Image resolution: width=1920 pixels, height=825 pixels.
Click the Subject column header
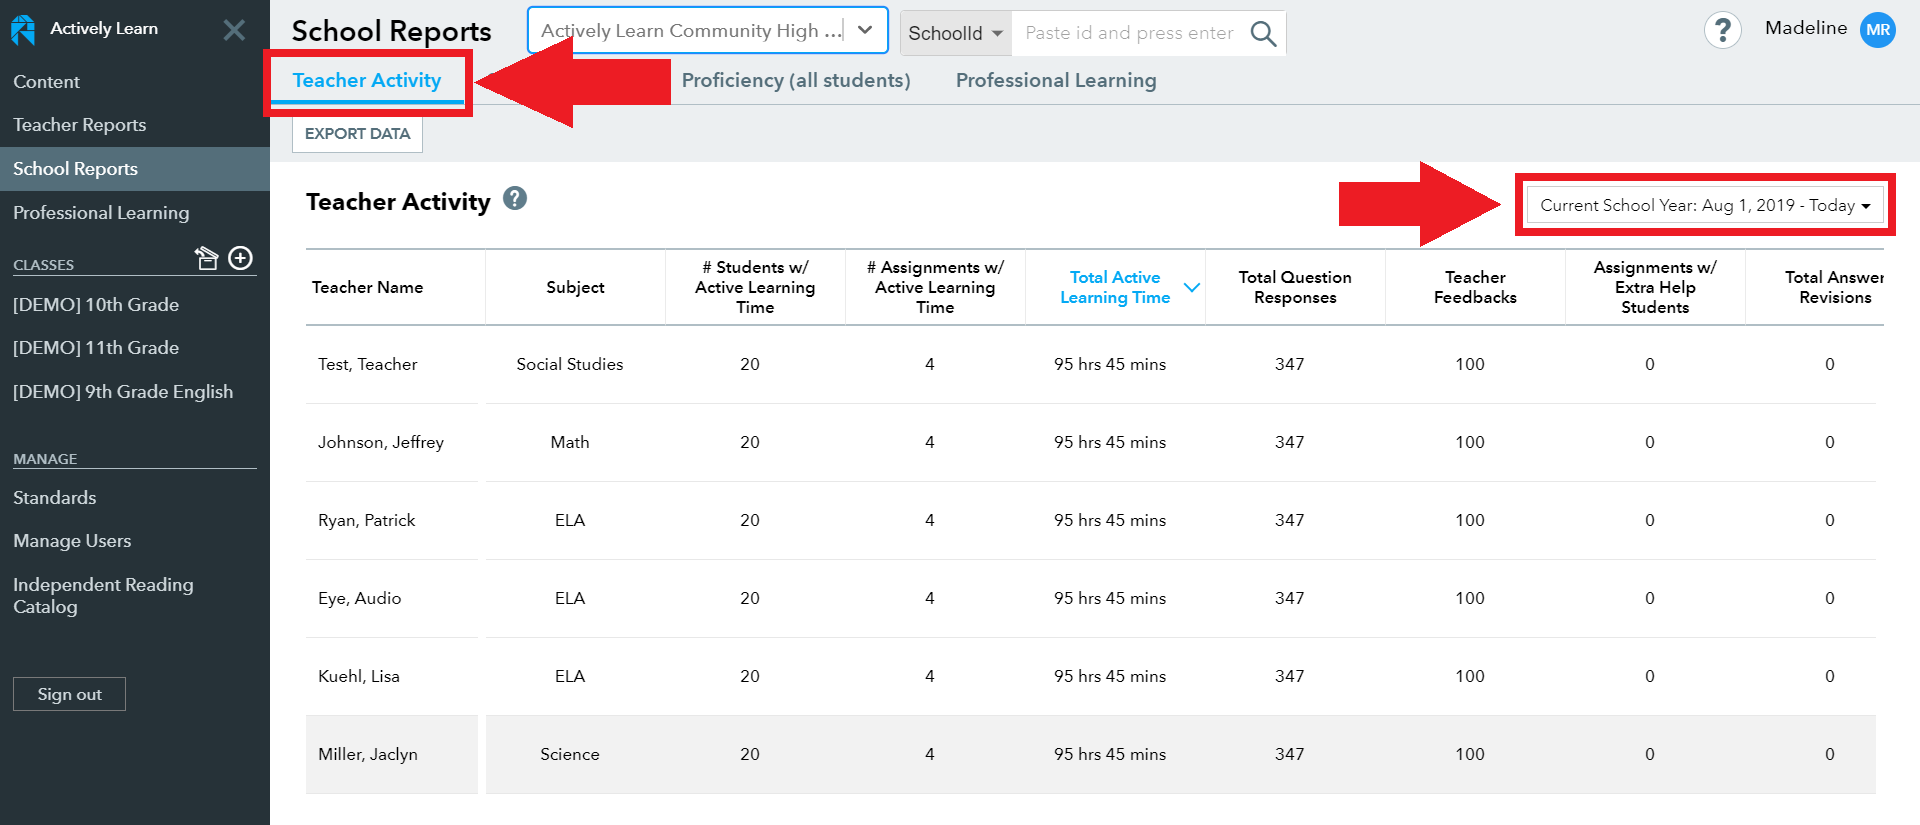click(x=575, y=287)
